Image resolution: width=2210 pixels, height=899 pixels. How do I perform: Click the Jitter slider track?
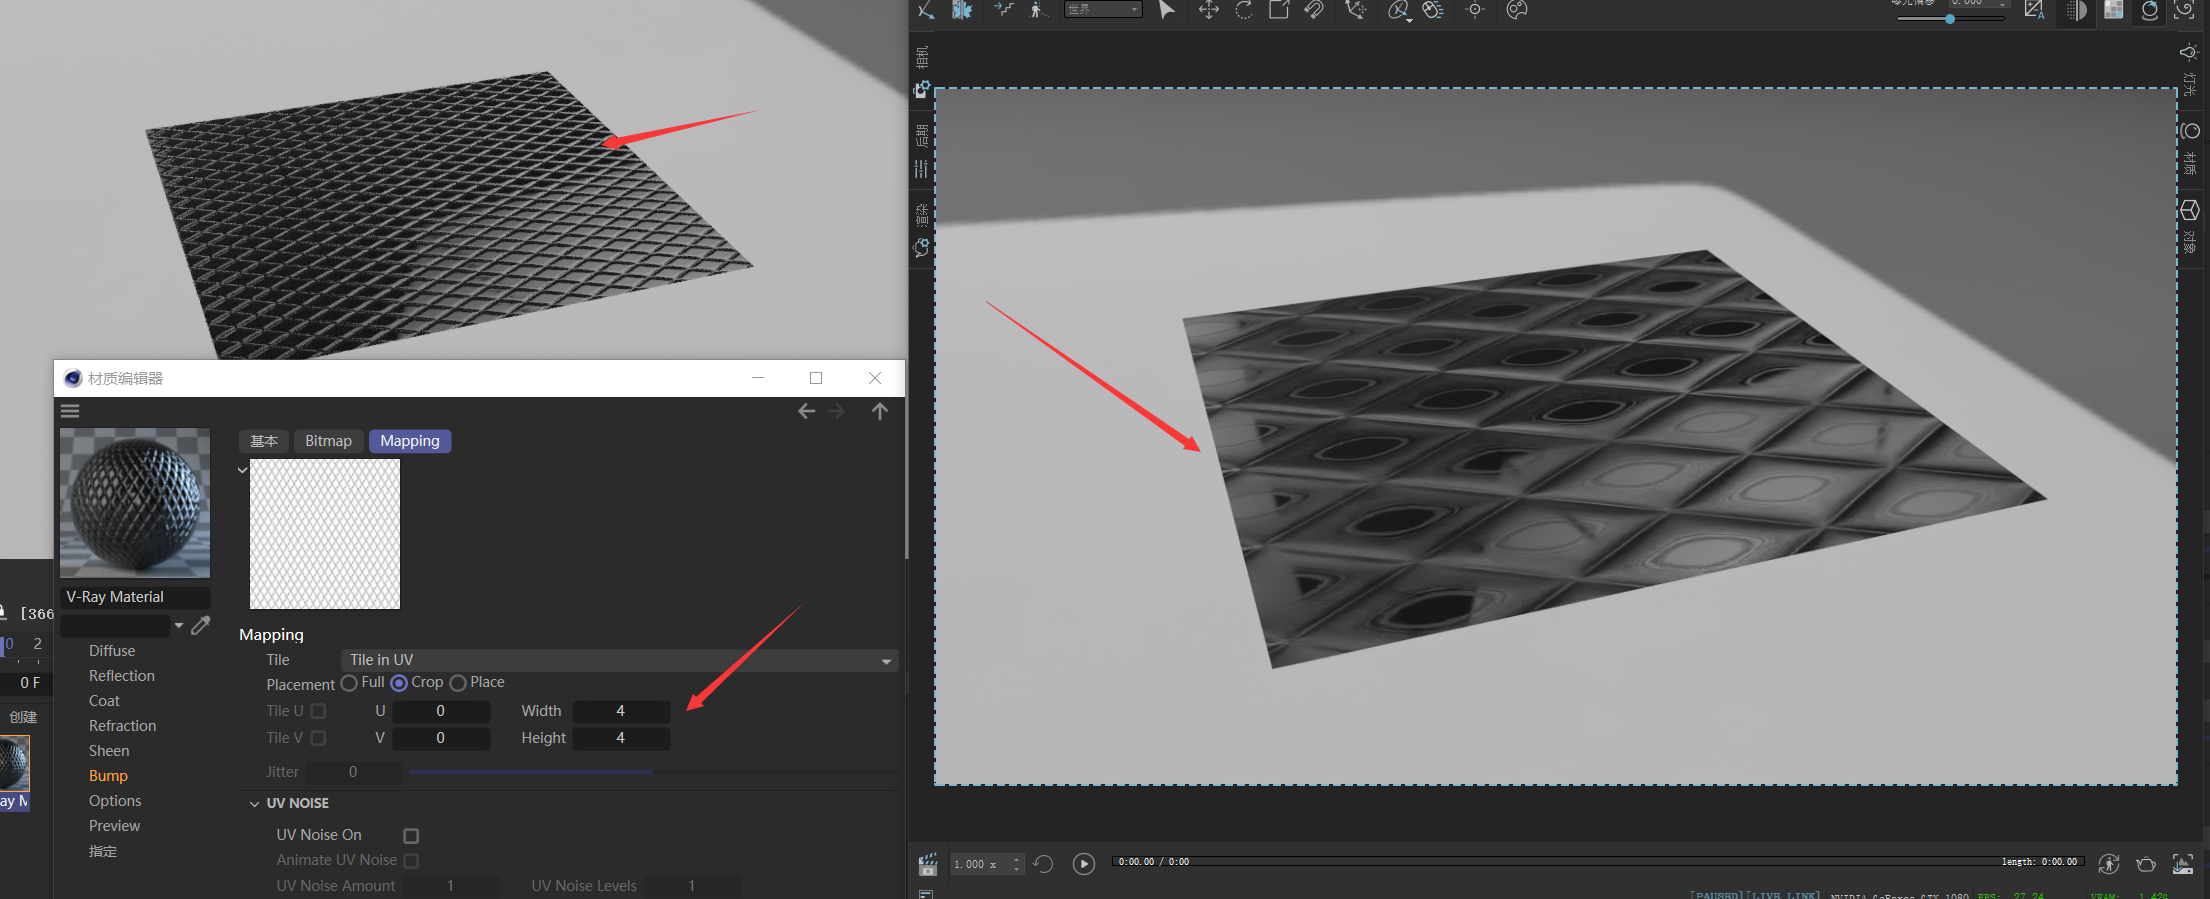652,772
